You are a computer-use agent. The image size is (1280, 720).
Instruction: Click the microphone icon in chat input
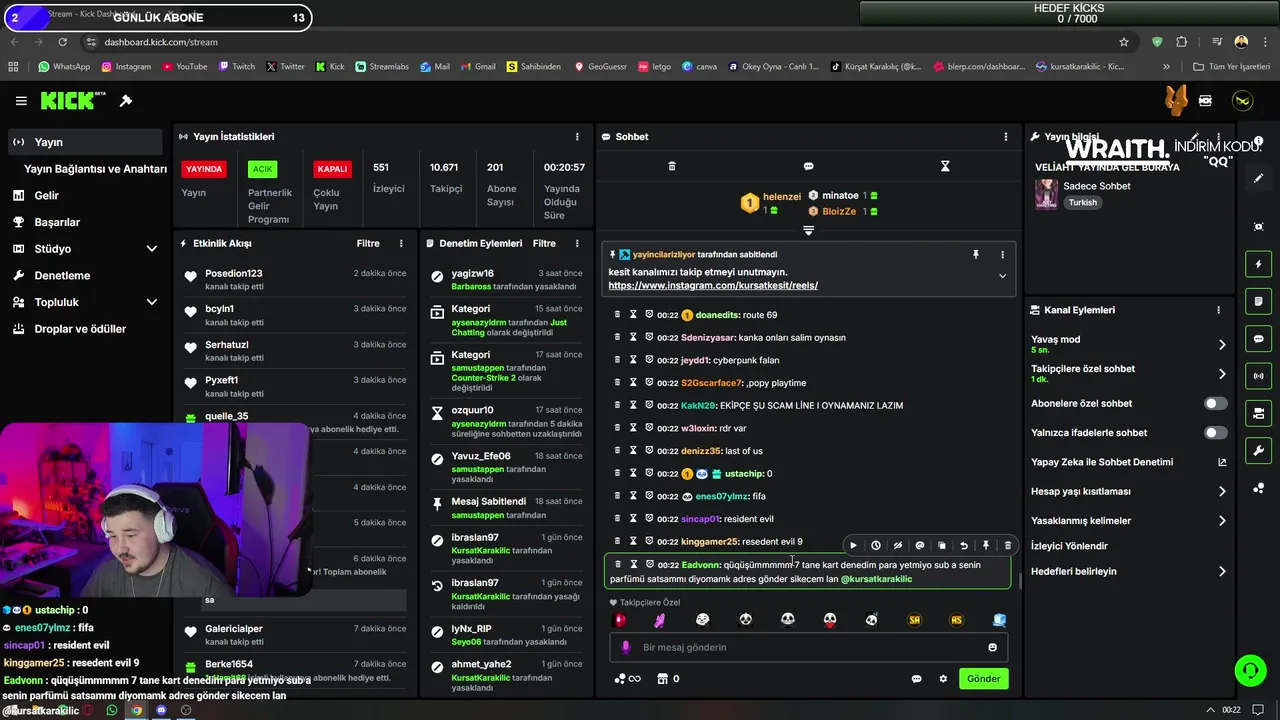[x=626, y=648]
